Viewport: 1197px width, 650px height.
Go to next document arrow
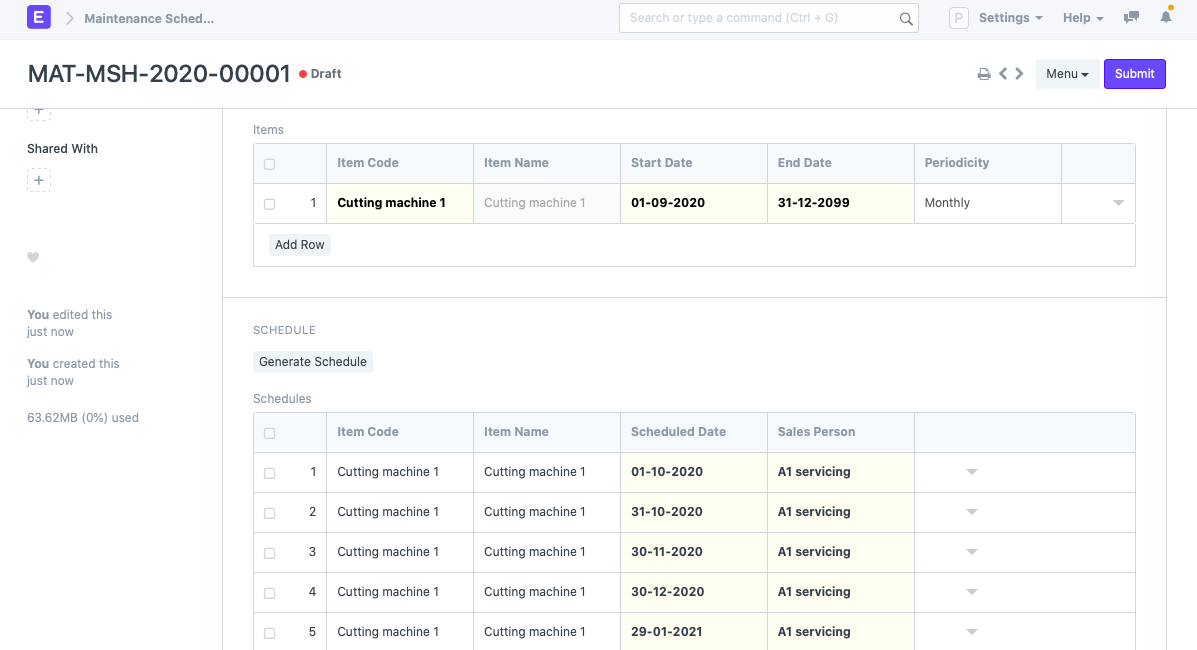[1019, 73]
